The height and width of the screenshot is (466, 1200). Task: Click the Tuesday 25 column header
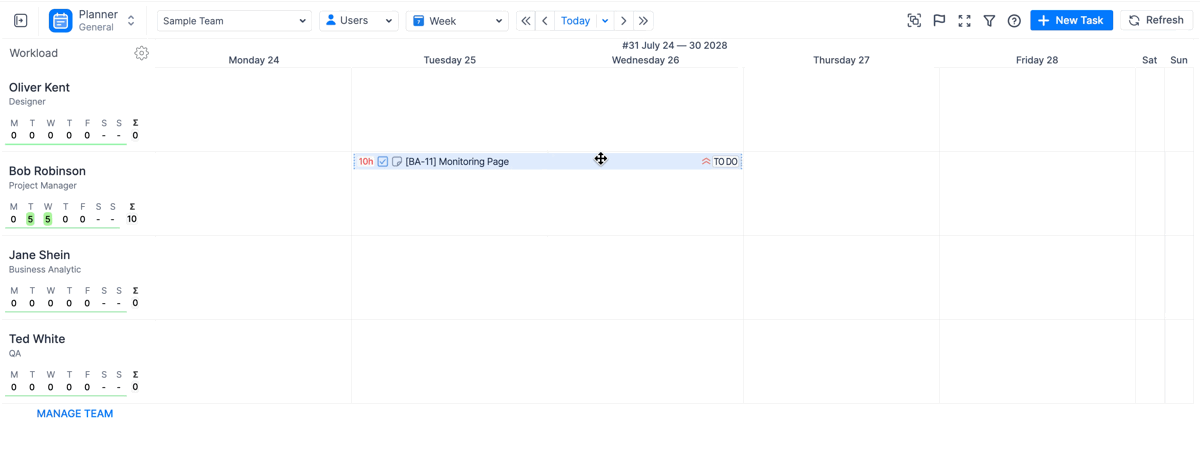click(450, 60)
